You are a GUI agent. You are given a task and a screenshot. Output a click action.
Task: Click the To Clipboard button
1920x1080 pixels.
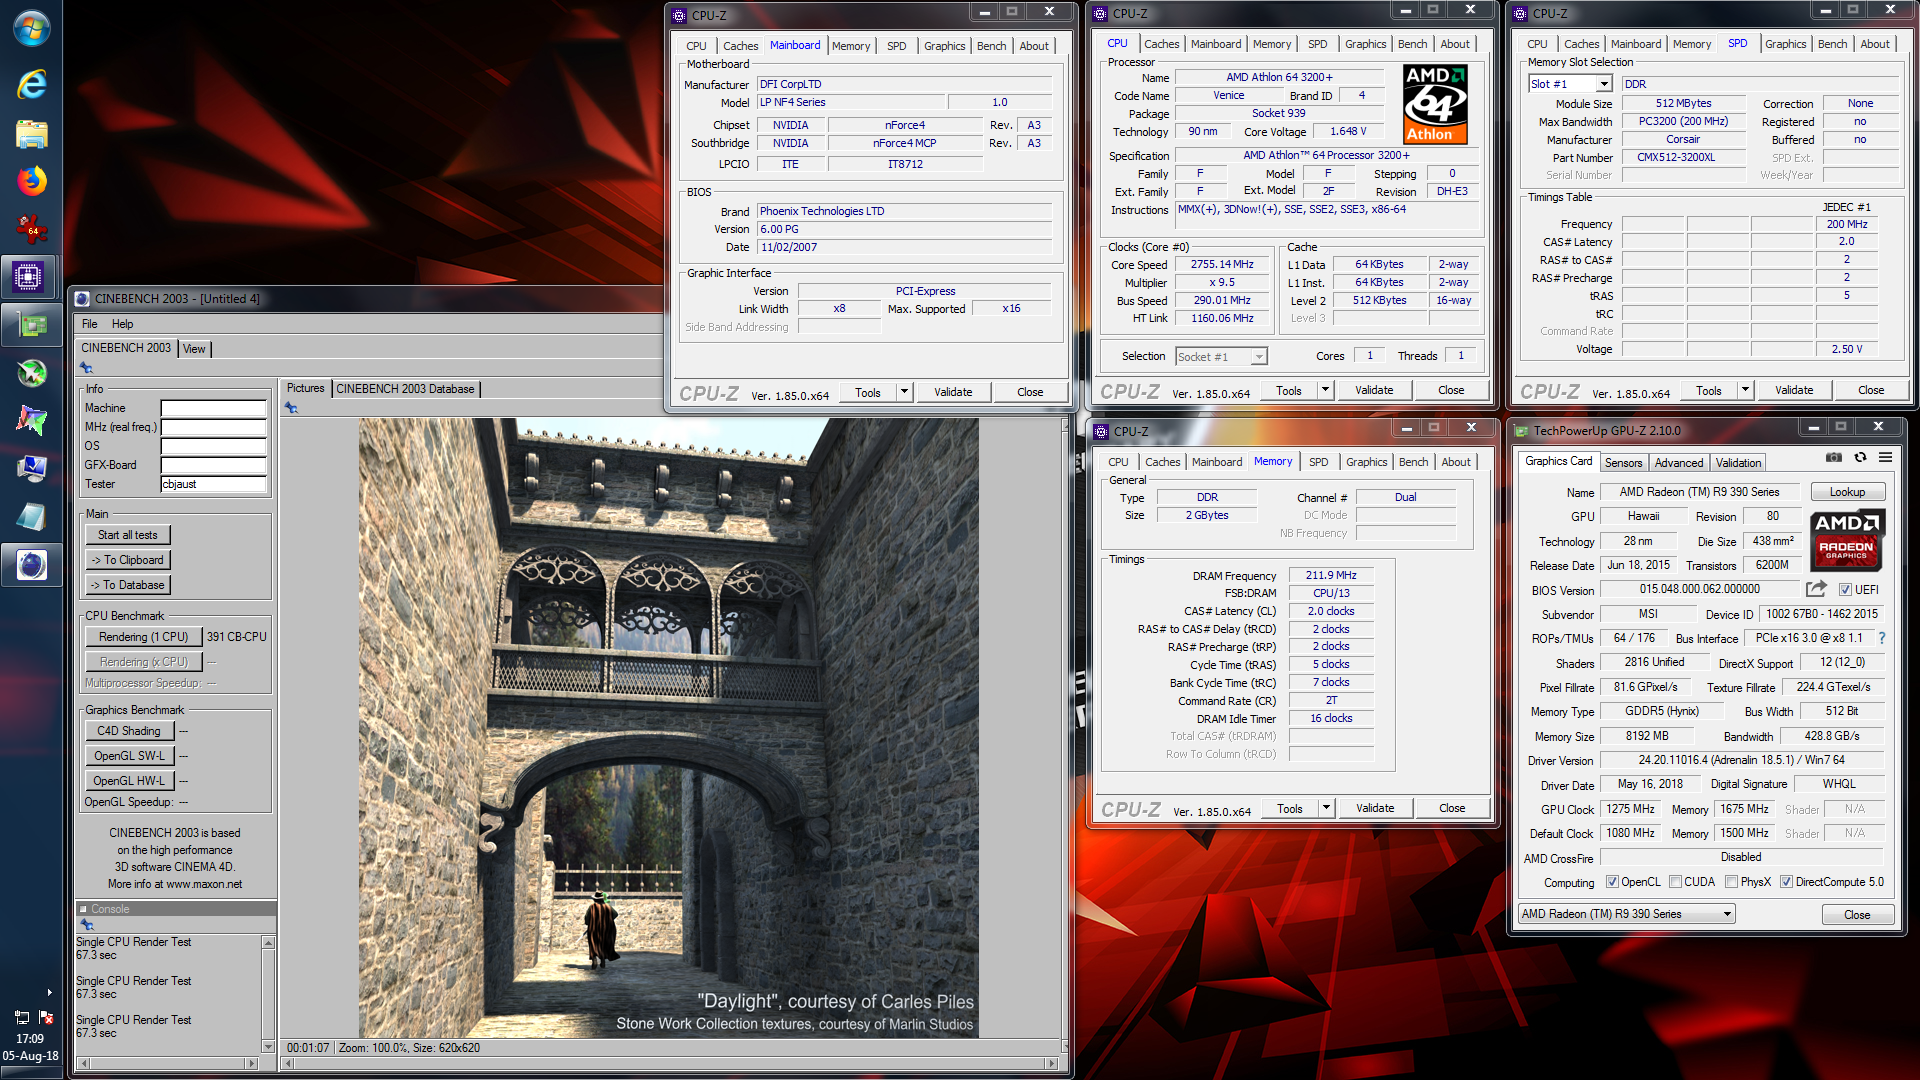[x=127, y=560]
